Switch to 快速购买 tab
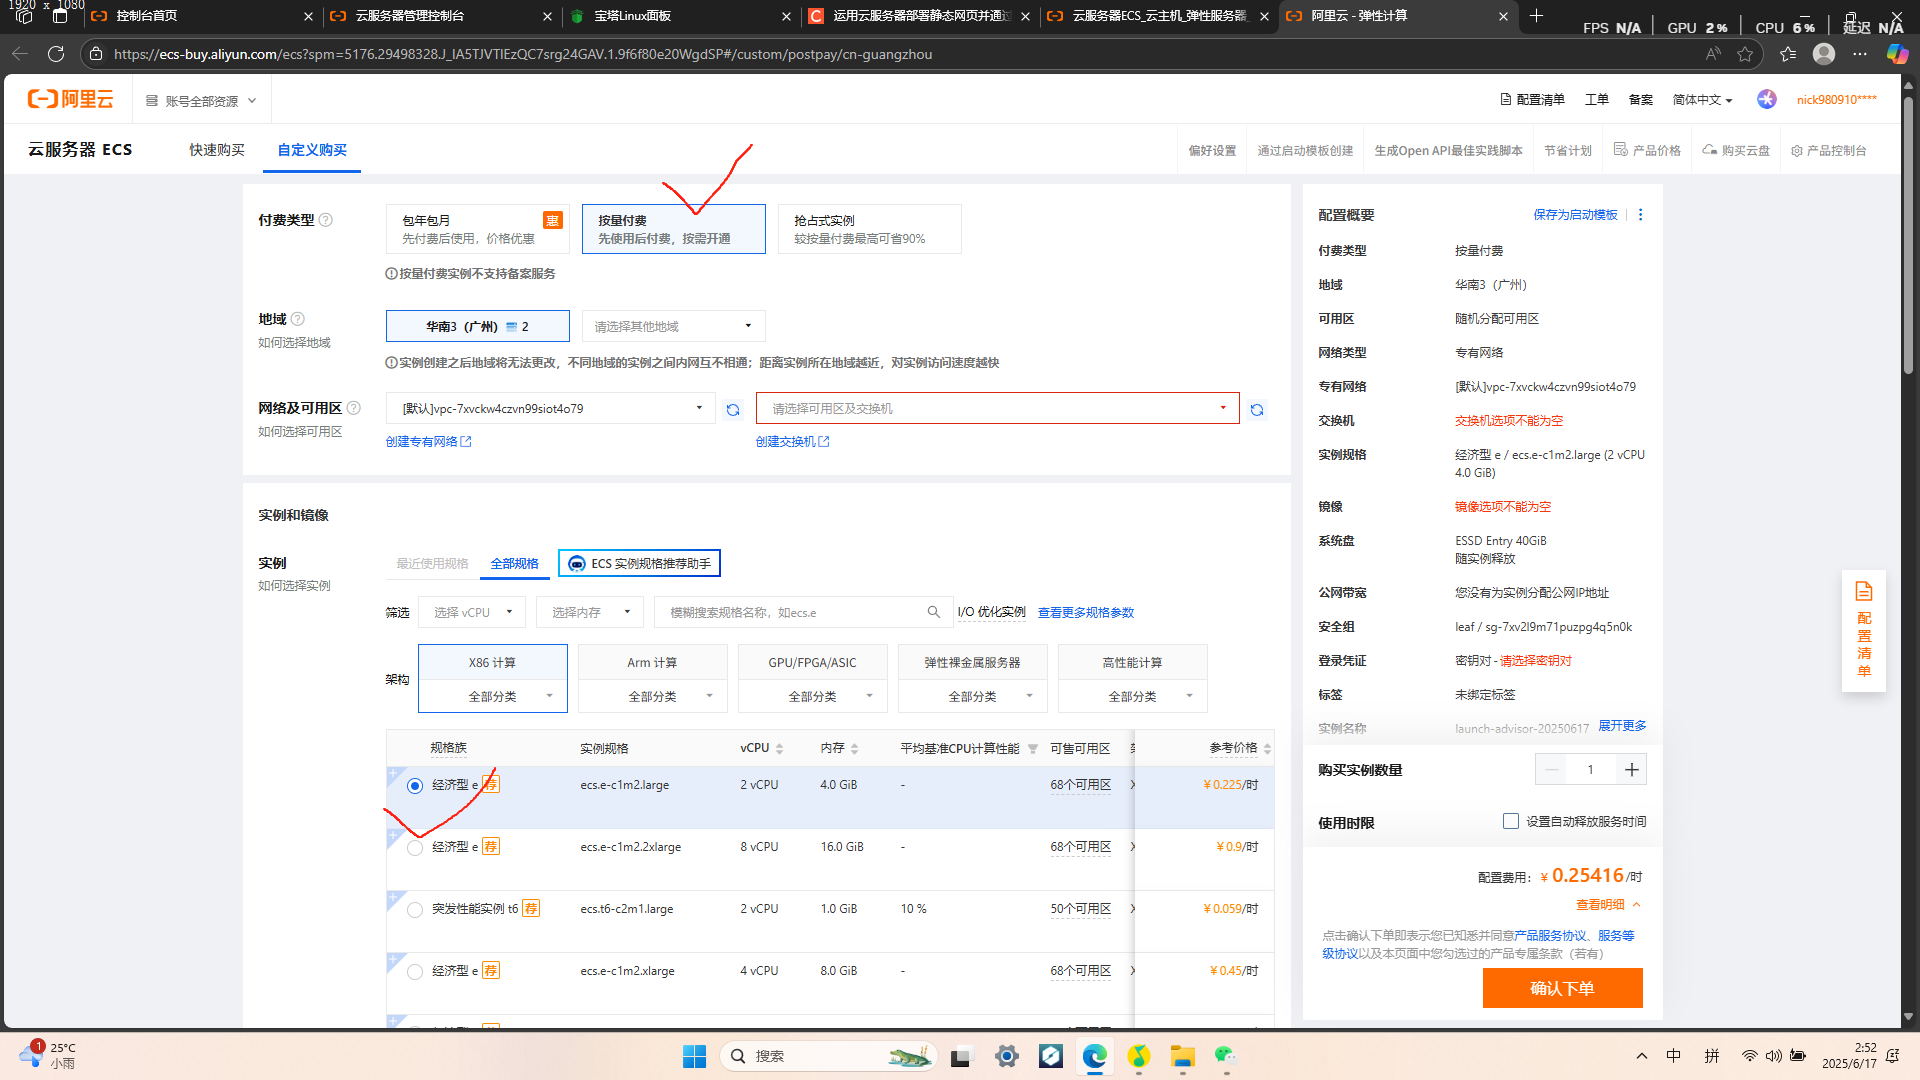Image resolution: width=1920 pixels, height=1080 pixels. (x=217, y=150)
